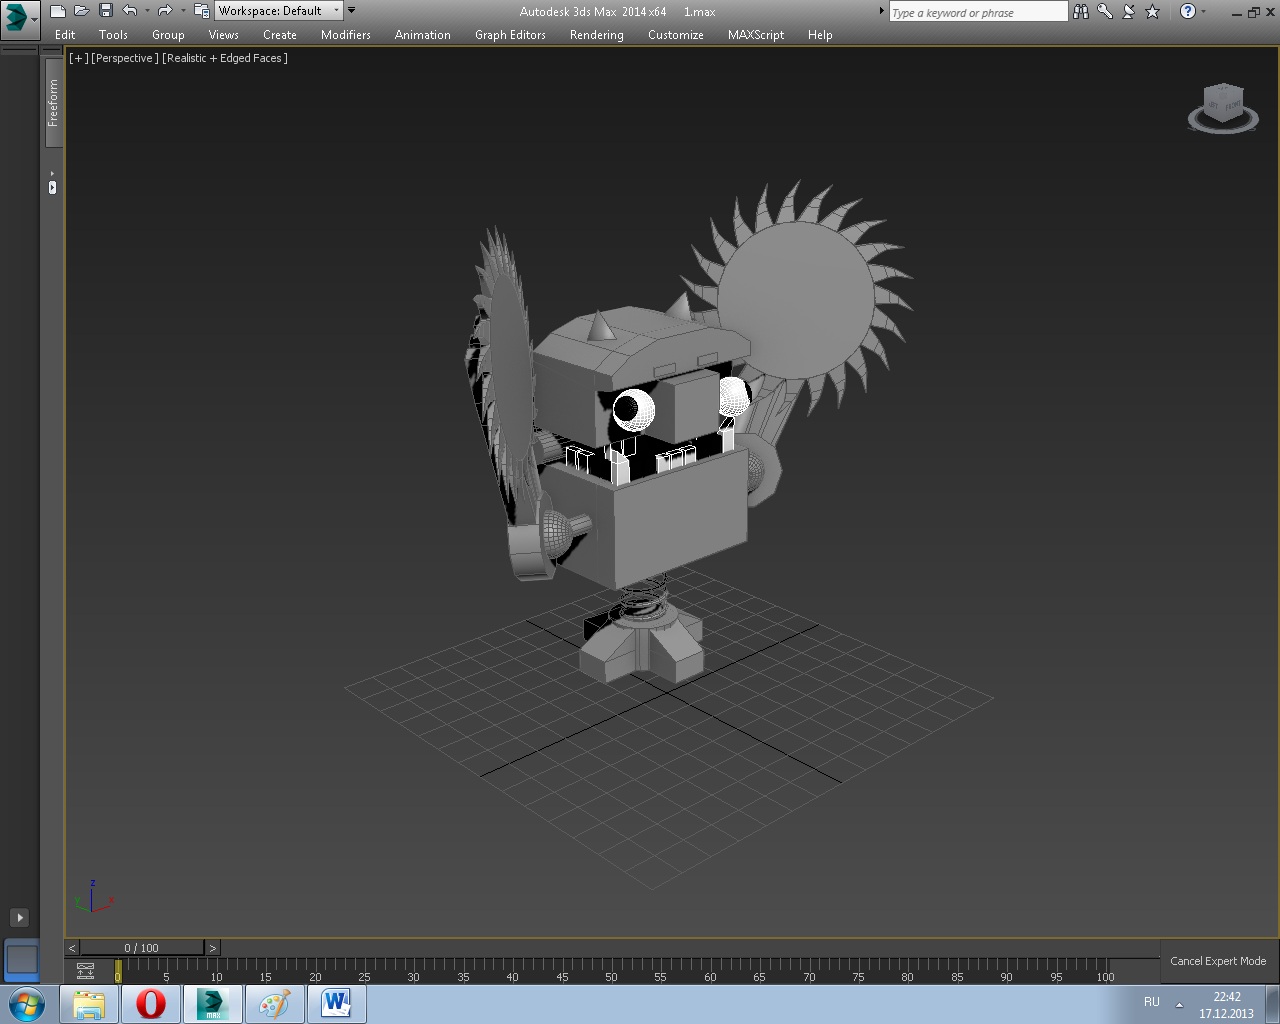Switch to 3ds Max taskbar icon

point(212,1004)
